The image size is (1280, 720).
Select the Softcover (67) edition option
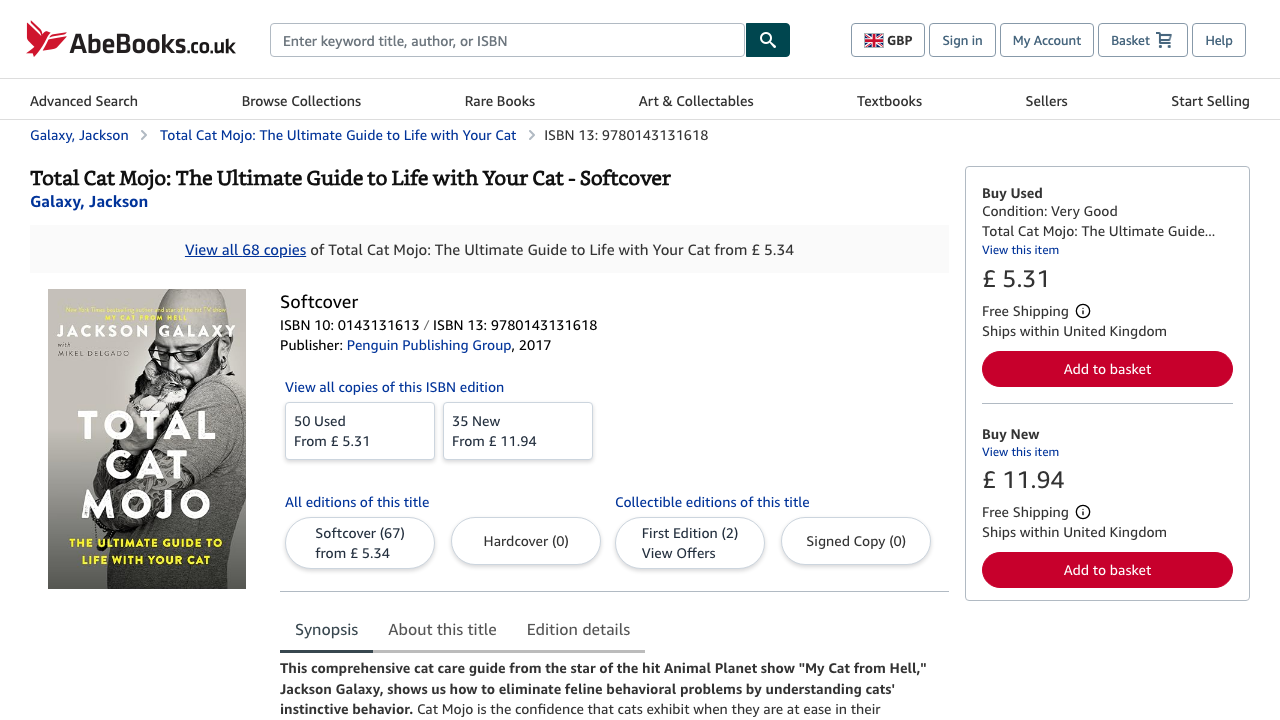point(359,542)
